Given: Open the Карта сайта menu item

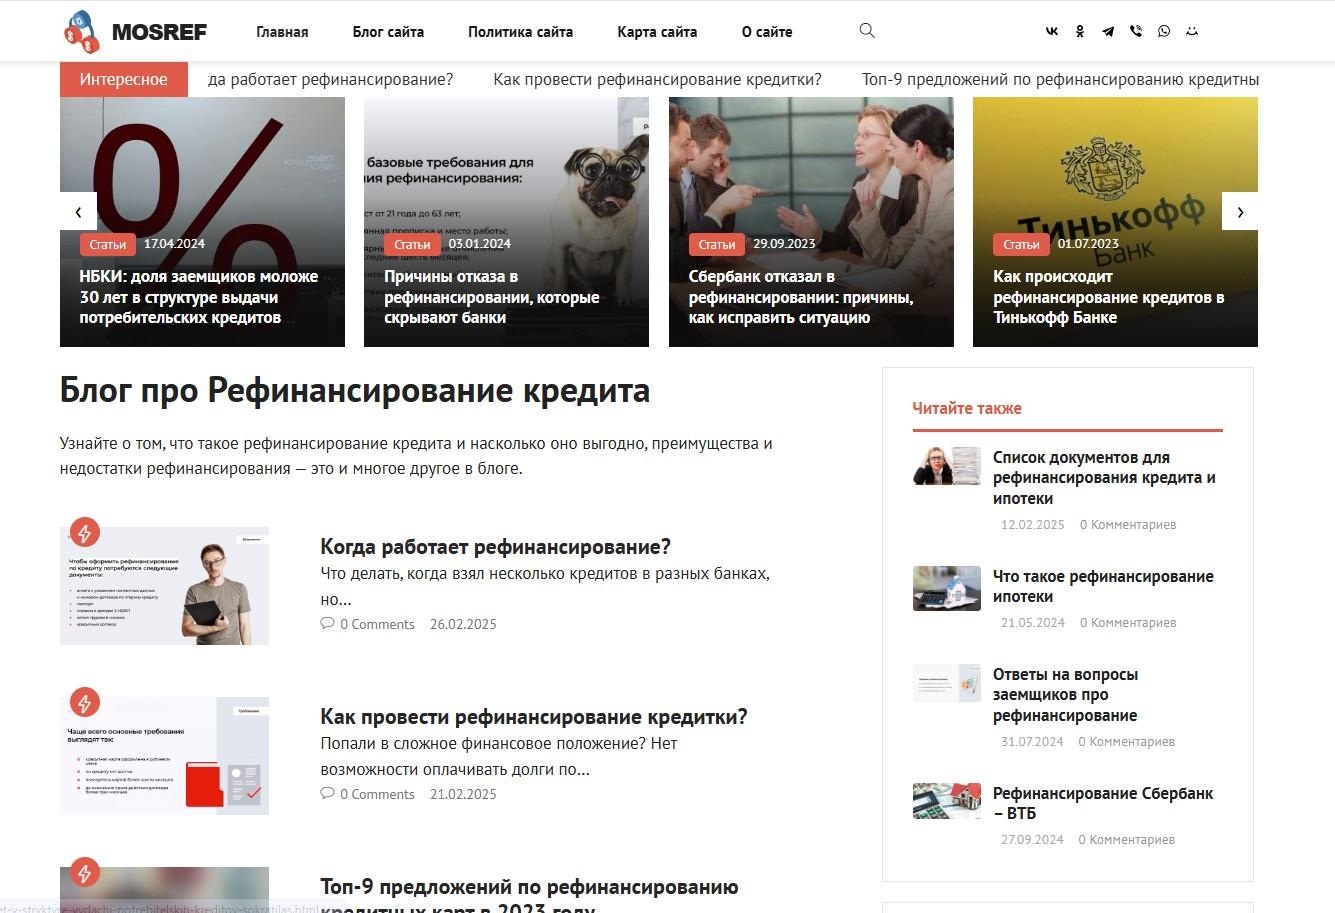Looking at the screenshot, I should click(x=657, y=32).
